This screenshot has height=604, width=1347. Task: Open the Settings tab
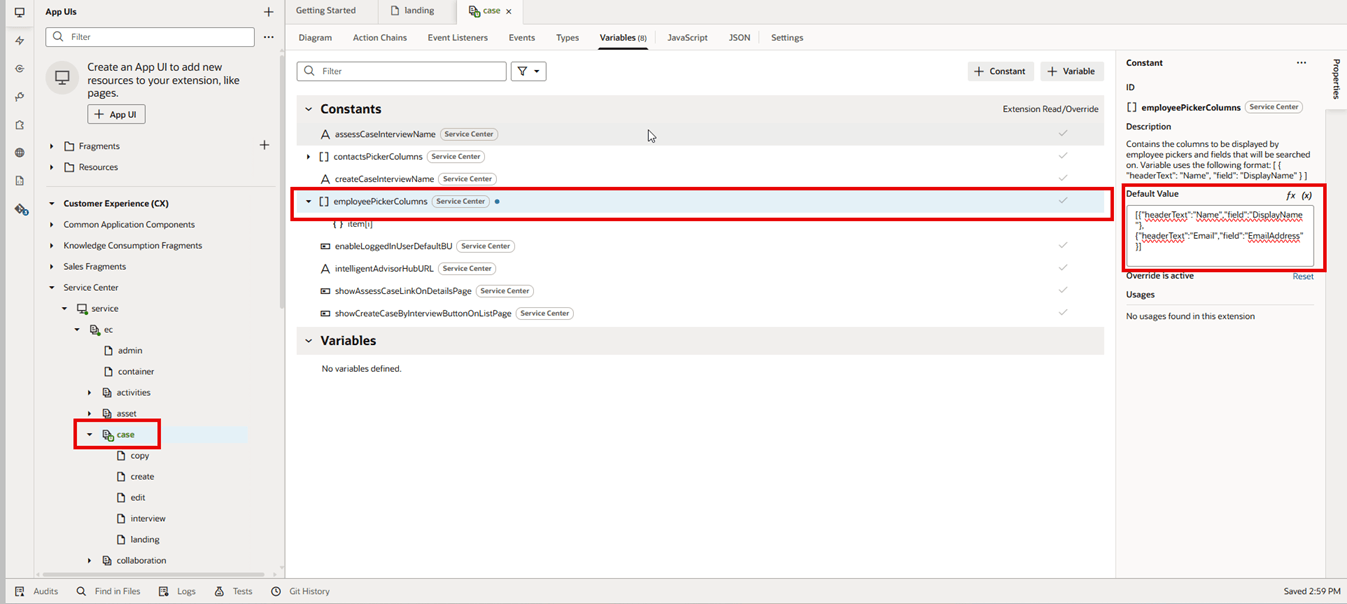pos(787,38)
